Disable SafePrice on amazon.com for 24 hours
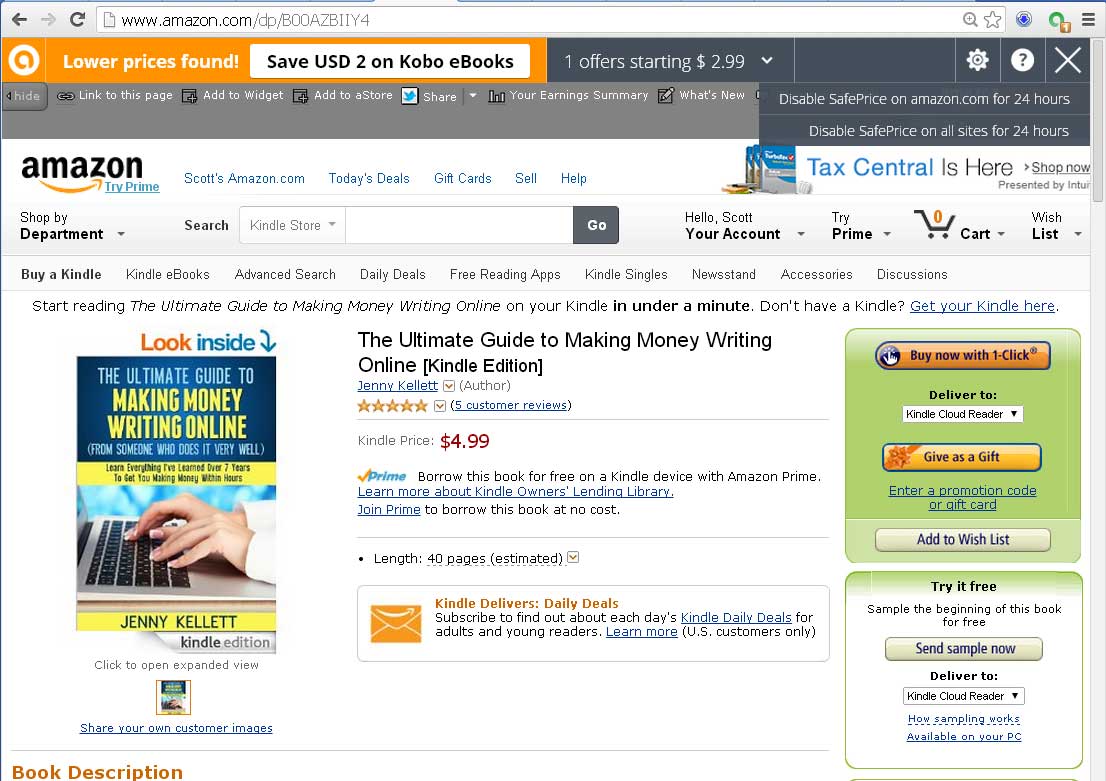 coord(924,99)
